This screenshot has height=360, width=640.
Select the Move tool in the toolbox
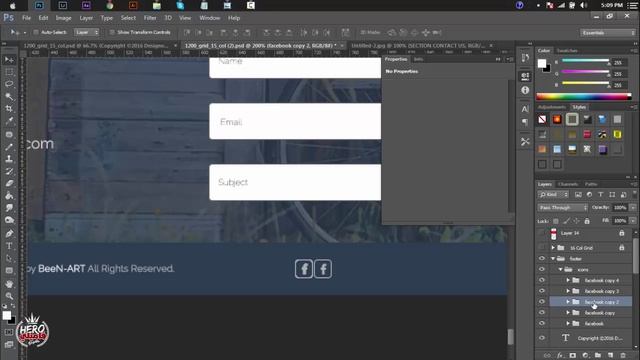[x=9, y=60]
